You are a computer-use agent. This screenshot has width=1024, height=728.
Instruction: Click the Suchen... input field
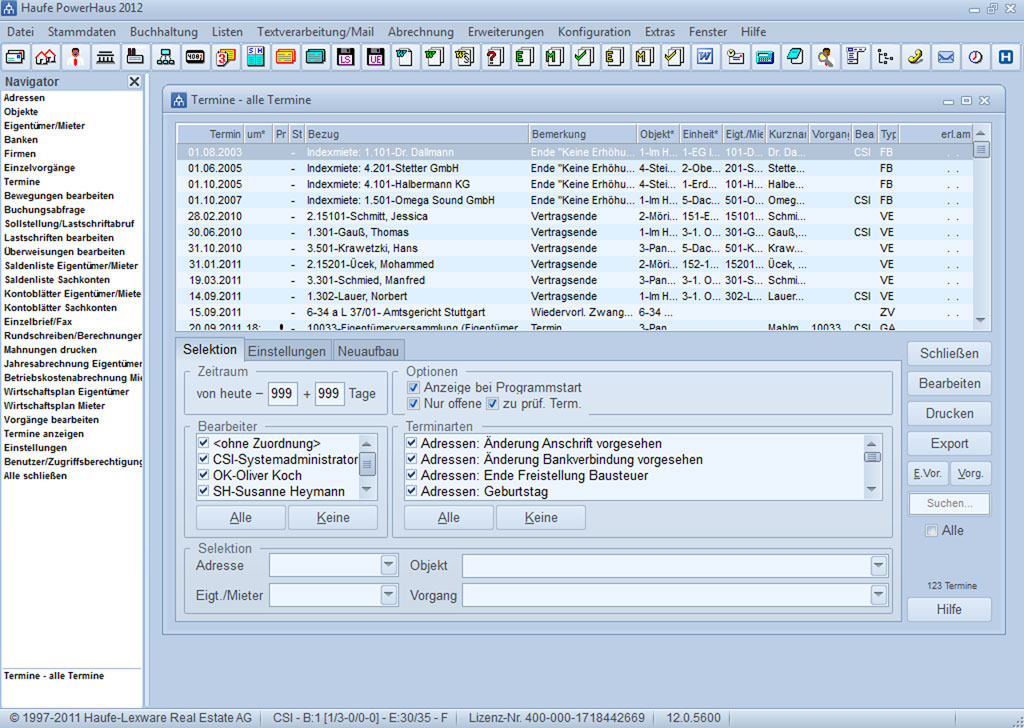click(949, 503)
